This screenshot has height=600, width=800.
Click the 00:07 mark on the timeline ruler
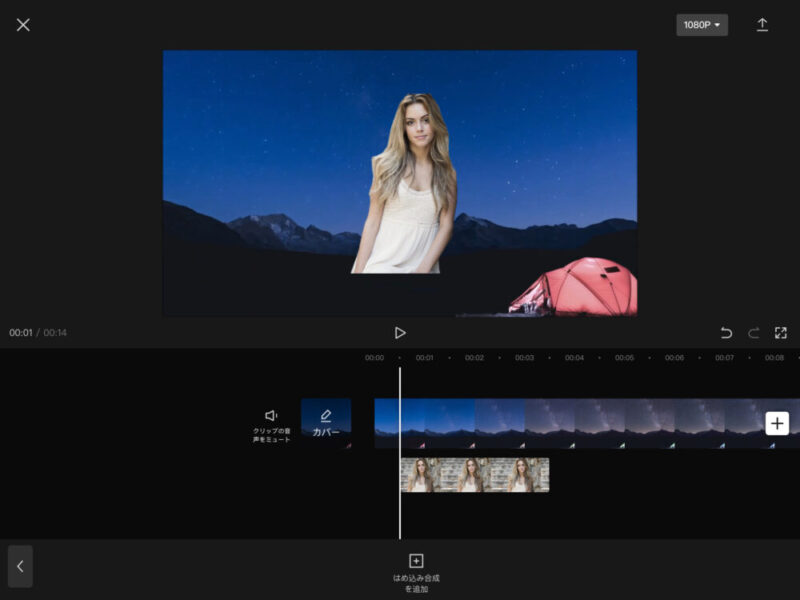click(x=724, y=358)
